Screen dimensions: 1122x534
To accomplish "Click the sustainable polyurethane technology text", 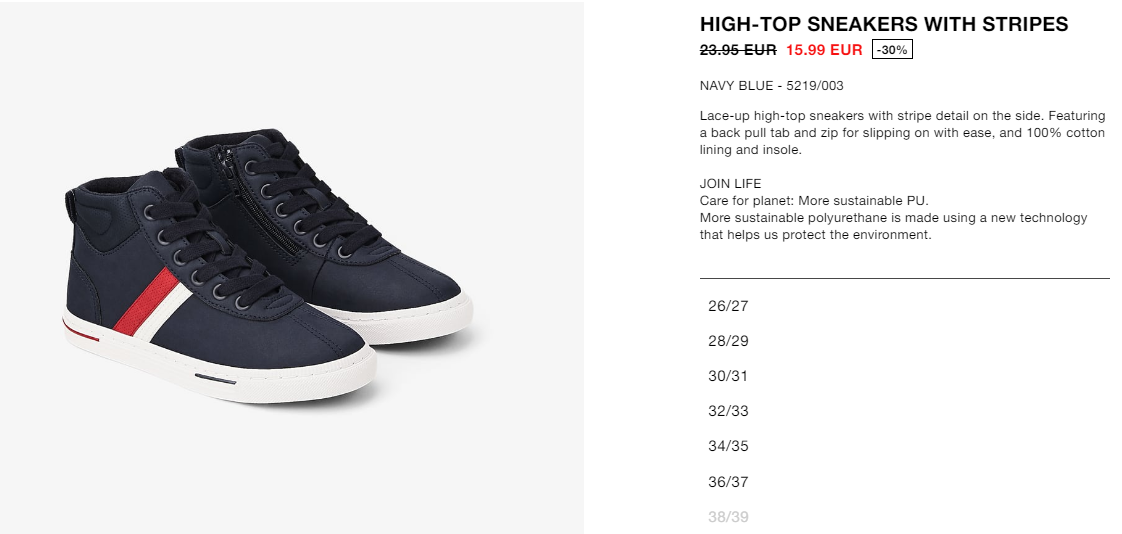I will click(x=893, y=226).
